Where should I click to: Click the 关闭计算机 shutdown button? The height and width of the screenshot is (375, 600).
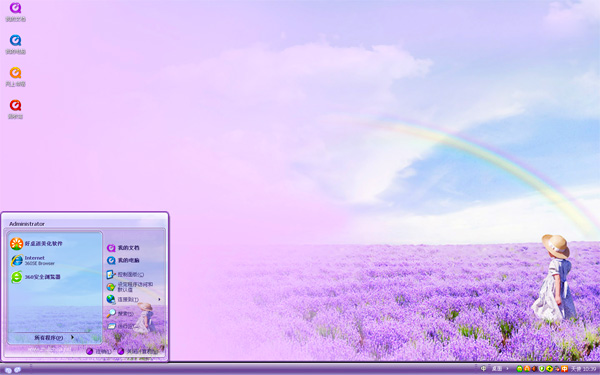tap(138, 351)
